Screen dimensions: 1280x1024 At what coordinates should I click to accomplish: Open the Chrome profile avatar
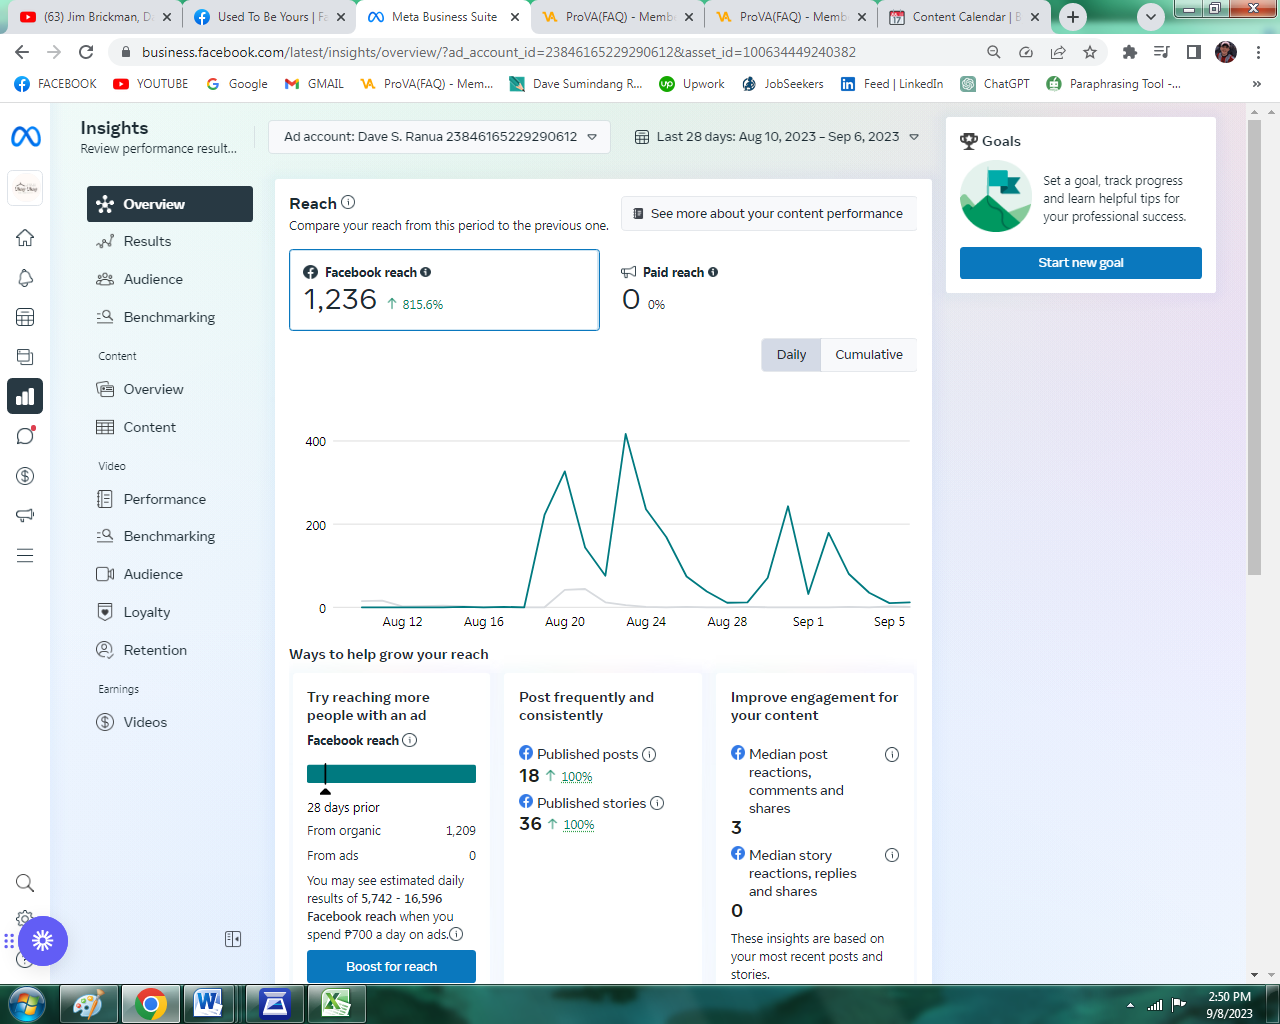tap(1226, 52)
